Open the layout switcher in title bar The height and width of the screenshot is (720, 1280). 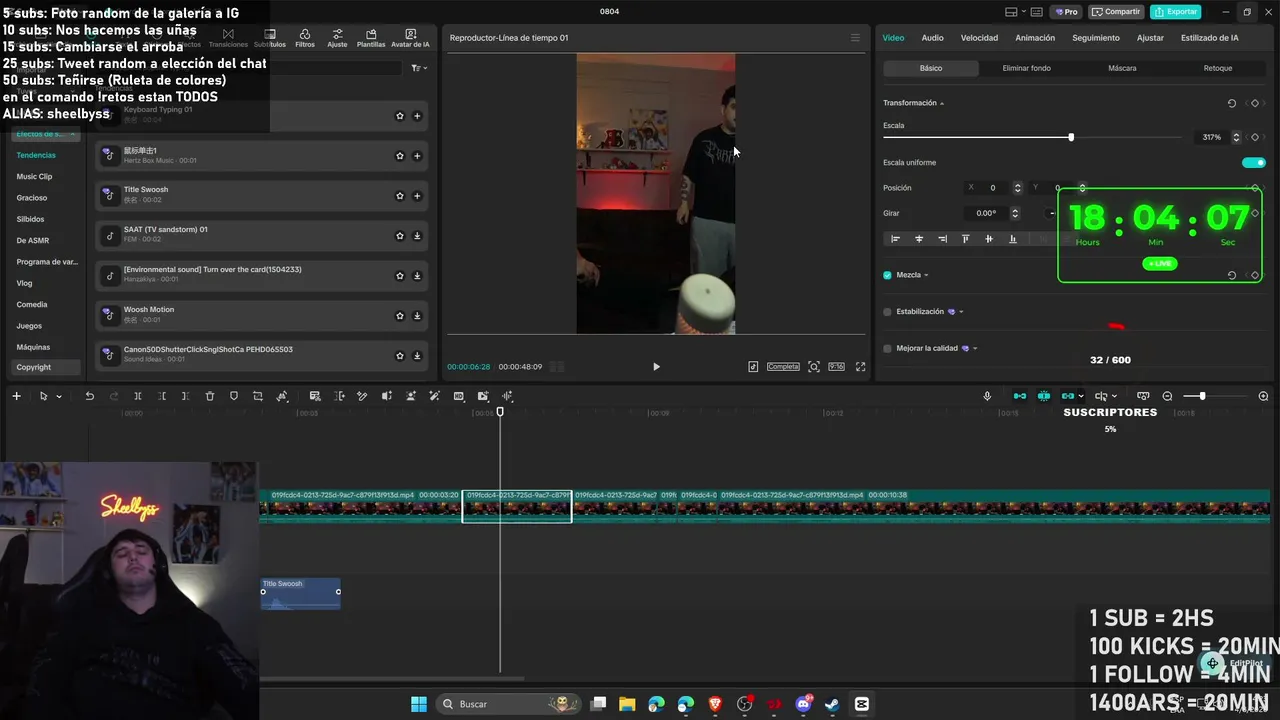[1014, 12]
